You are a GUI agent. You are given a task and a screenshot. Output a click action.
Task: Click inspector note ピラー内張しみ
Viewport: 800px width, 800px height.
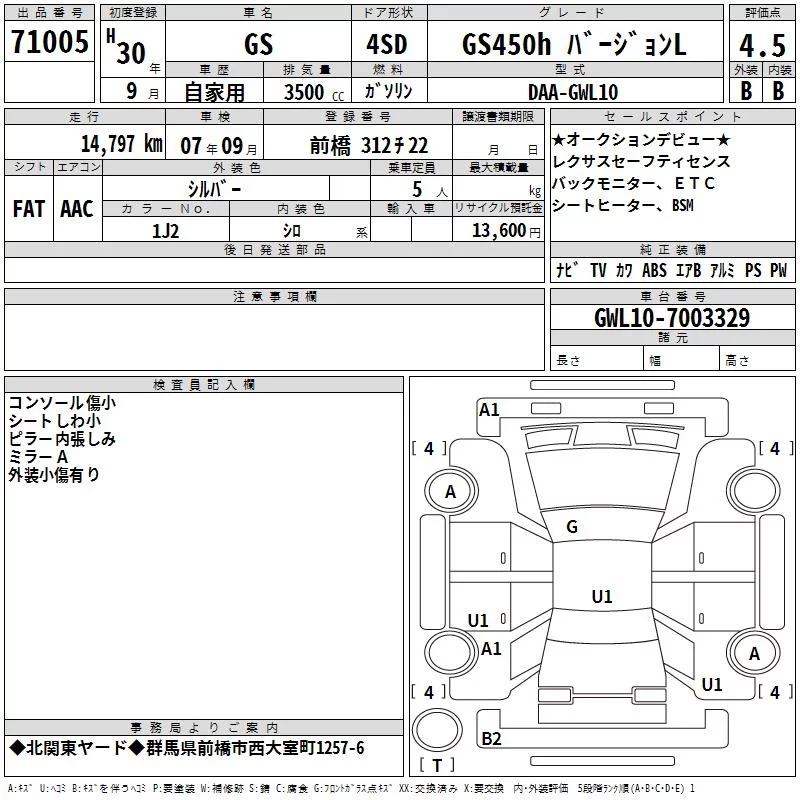point(62,438)
